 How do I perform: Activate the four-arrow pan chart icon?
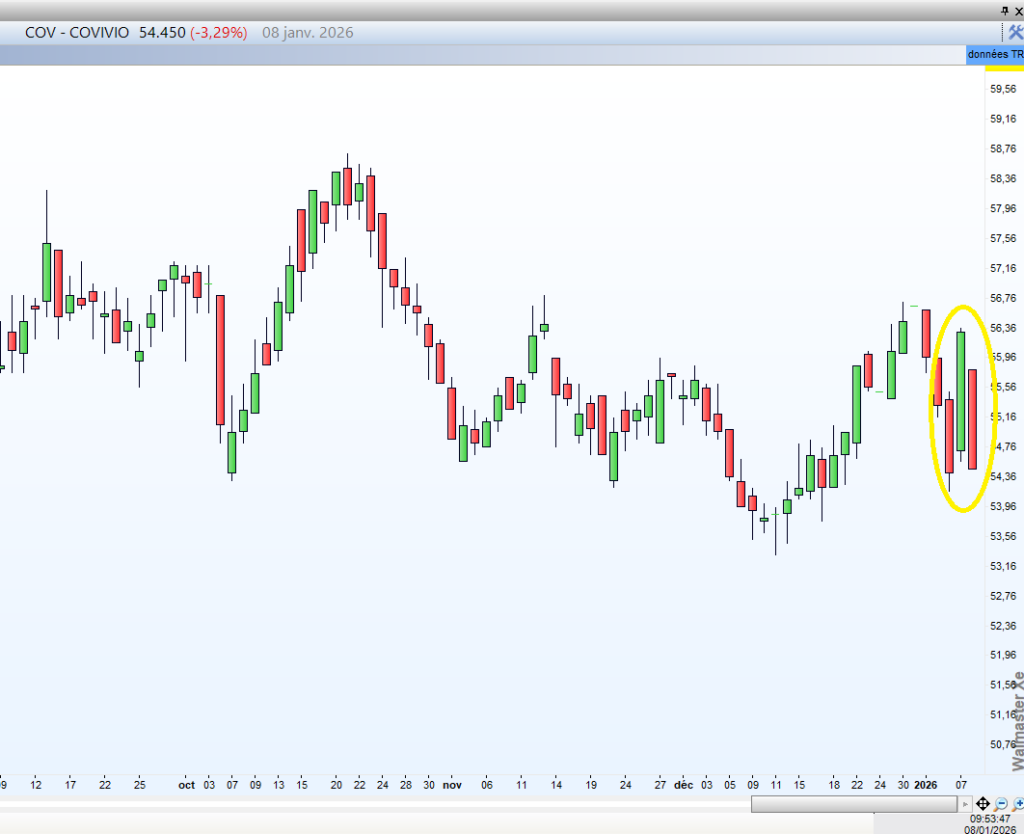982,804
